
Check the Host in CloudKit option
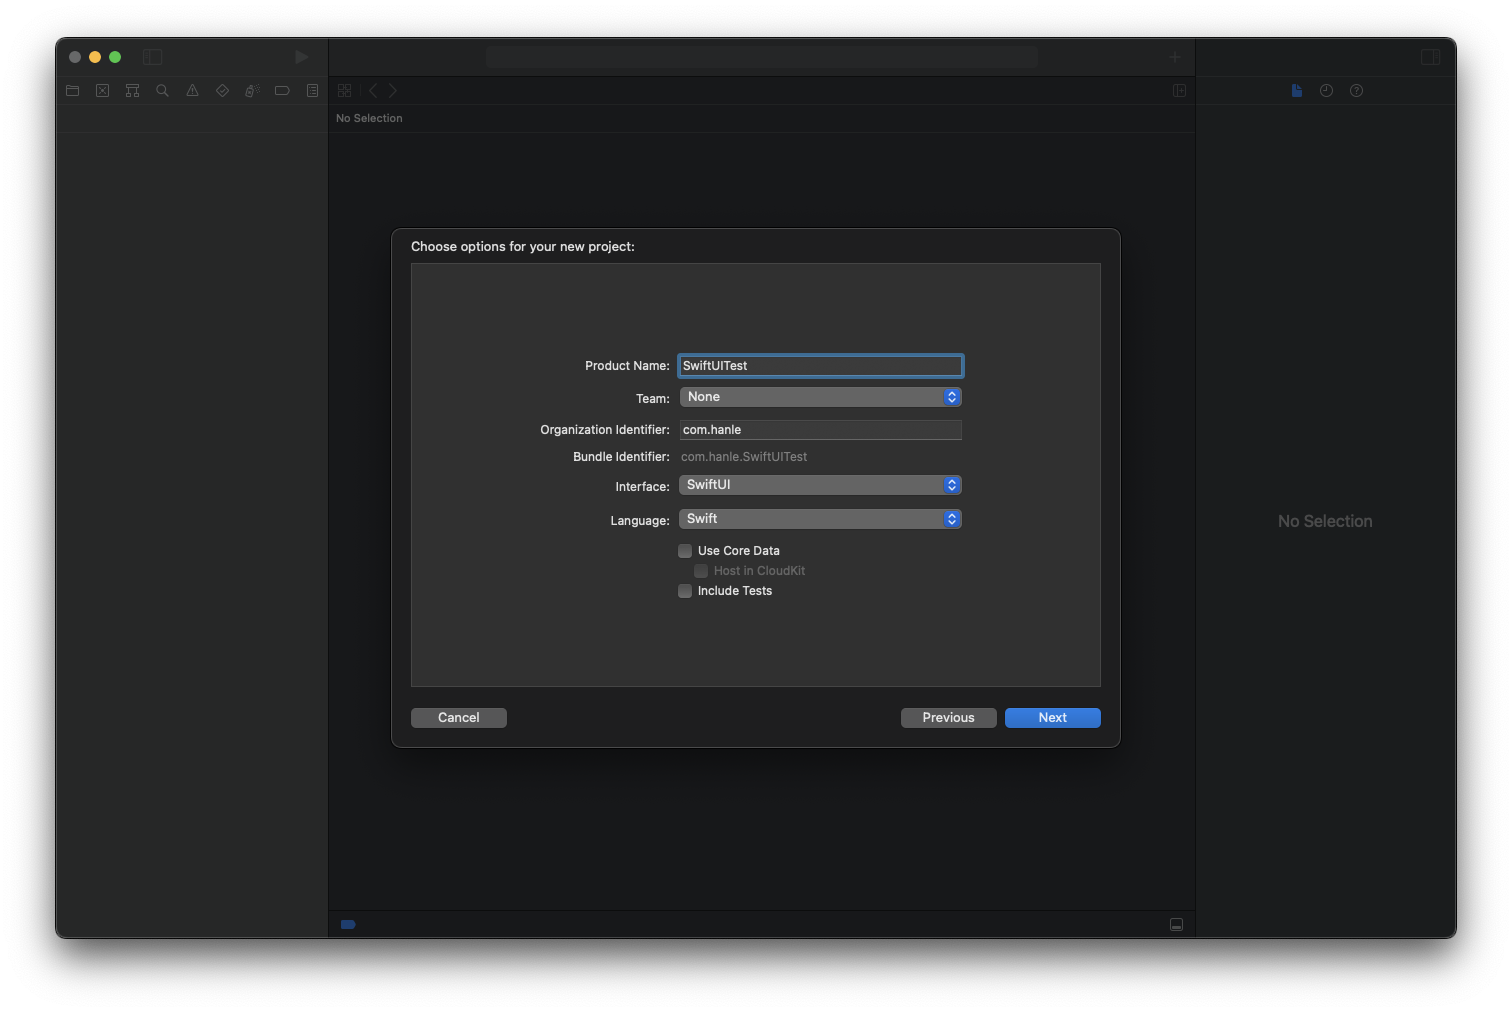tap(701, 571)
